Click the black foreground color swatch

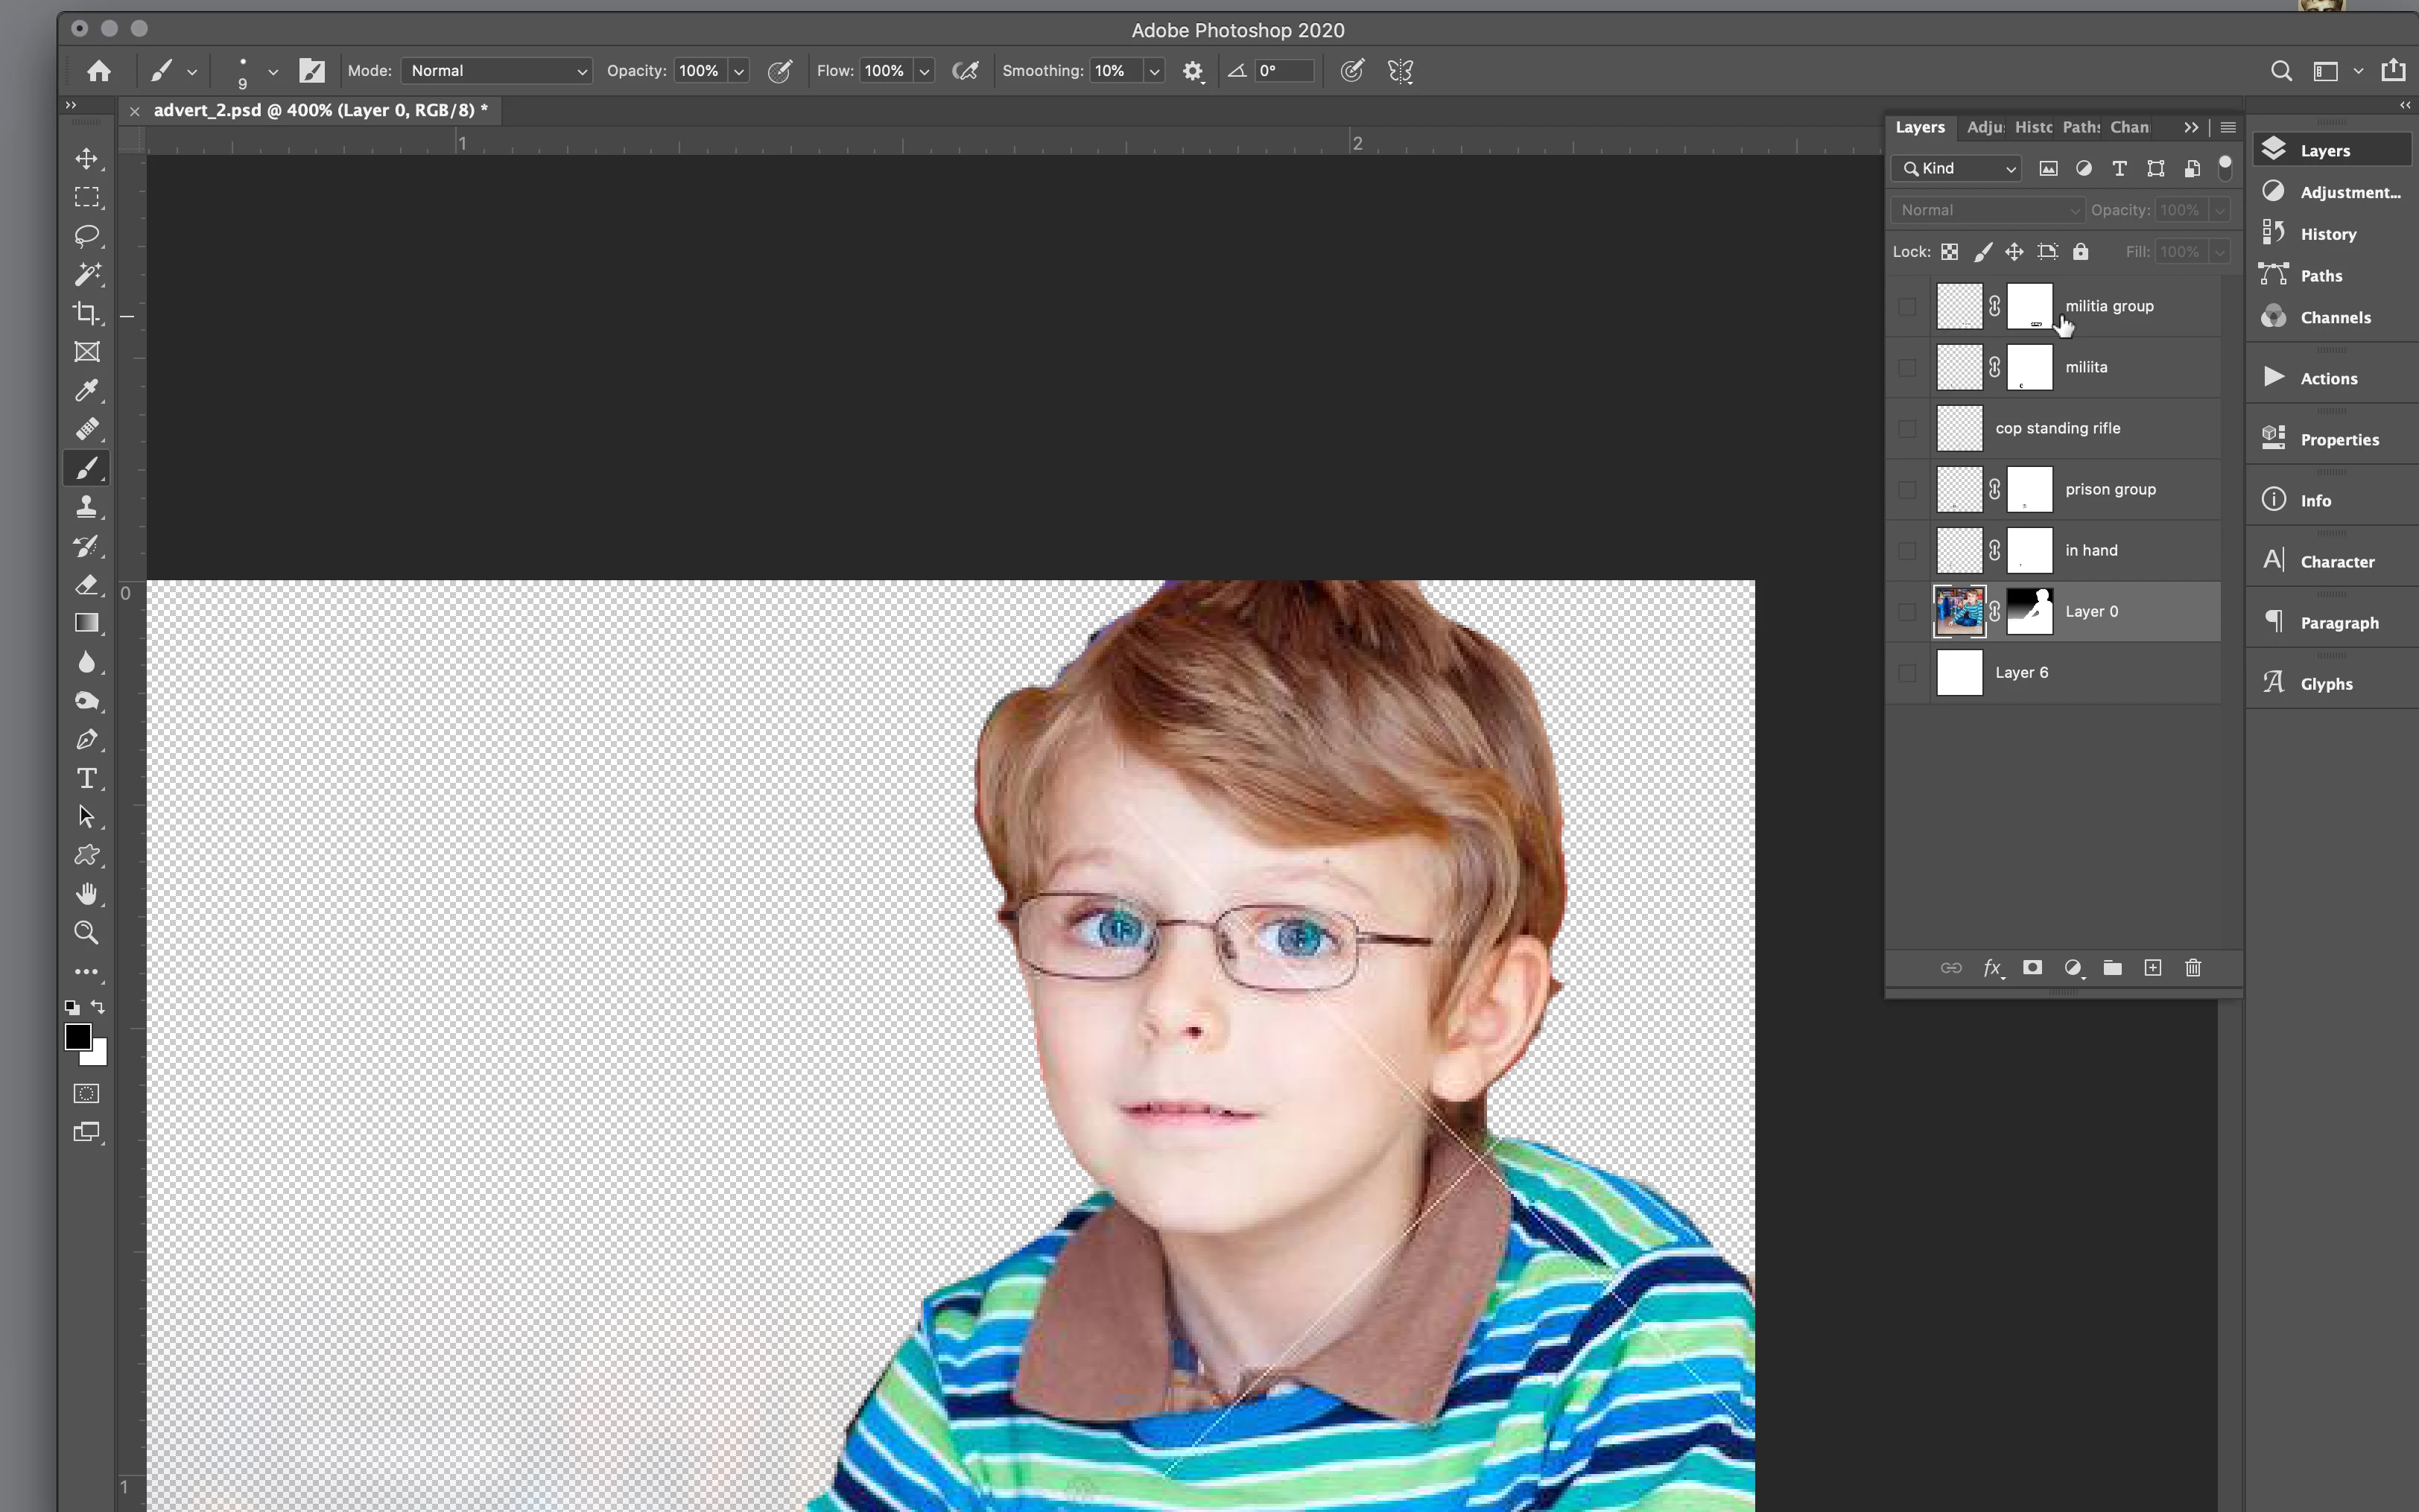tap(77, 1036)
